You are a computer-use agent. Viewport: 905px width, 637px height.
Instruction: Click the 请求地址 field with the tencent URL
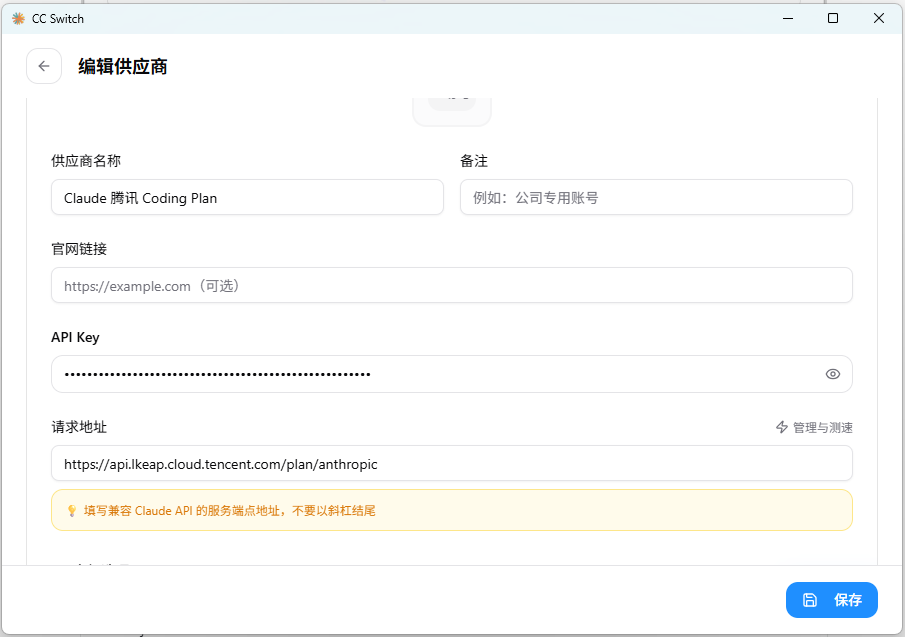pos(451,464)
